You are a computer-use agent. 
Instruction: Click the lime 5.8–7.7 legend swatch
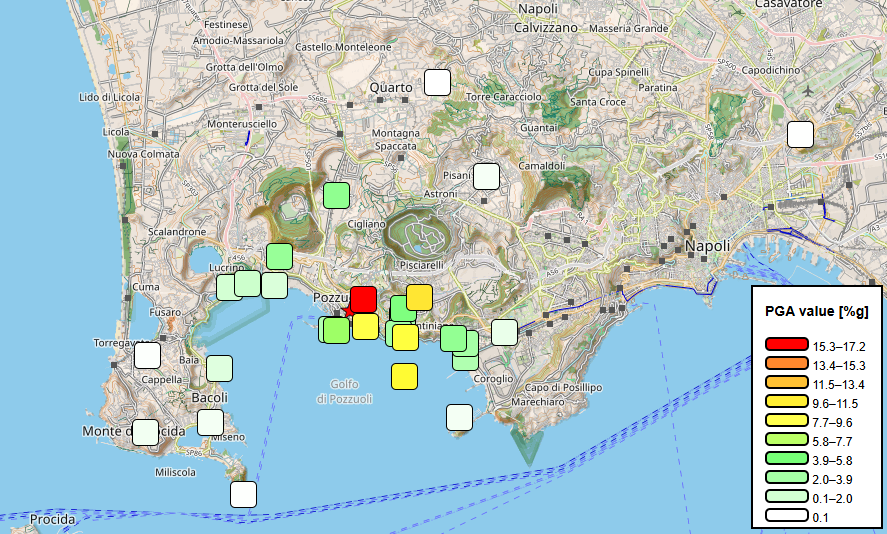click(x=787, y=439)
